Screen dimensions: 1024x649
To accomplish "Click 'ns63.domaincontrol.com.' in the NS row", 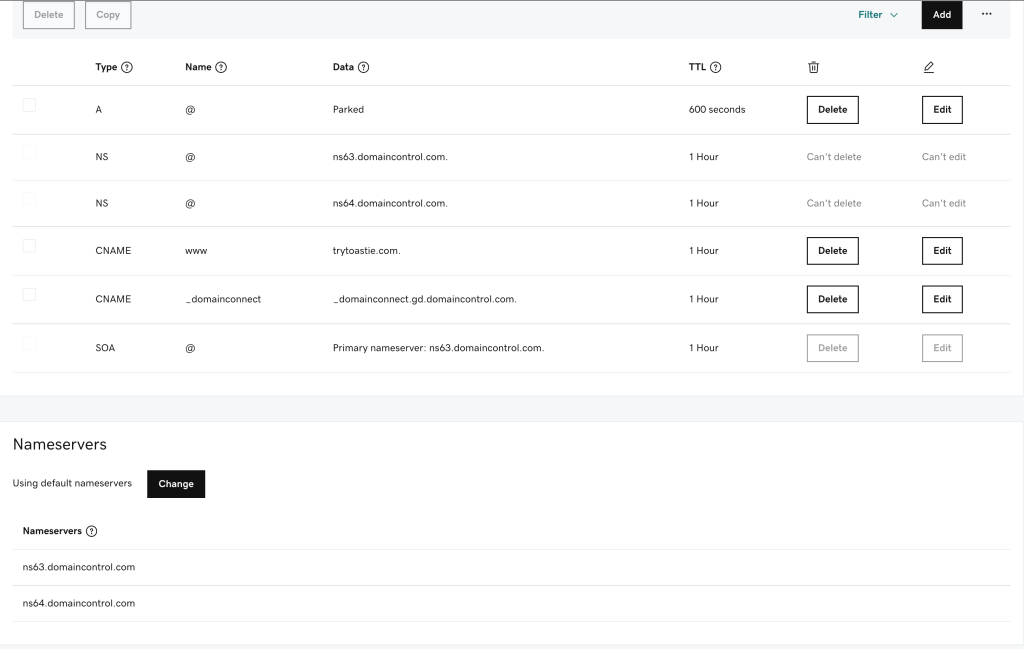I will pyautogui.click(x=390, y=157).
